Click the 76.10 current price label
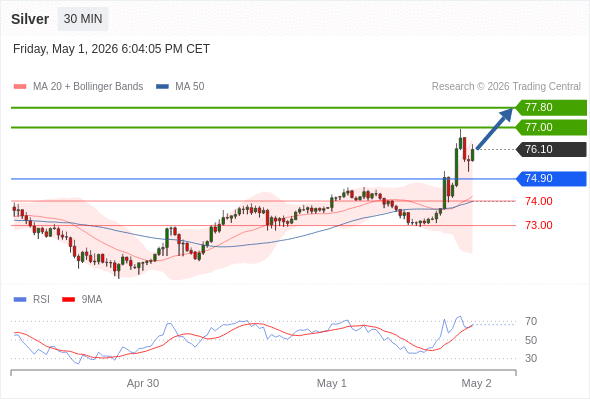This screenshot has width=590, height=400. pyautogui.click(x=551, y=149)
